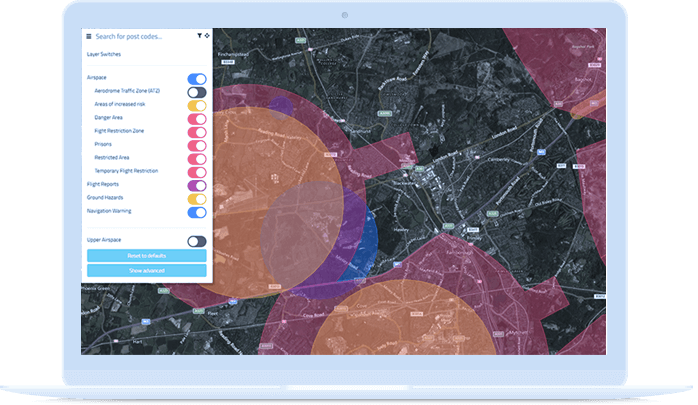Image resolution: width=698 pixels, height=405 pixels.
Task: Select the orange circular zone over Farnborough
Action: [x=403, y=318]
